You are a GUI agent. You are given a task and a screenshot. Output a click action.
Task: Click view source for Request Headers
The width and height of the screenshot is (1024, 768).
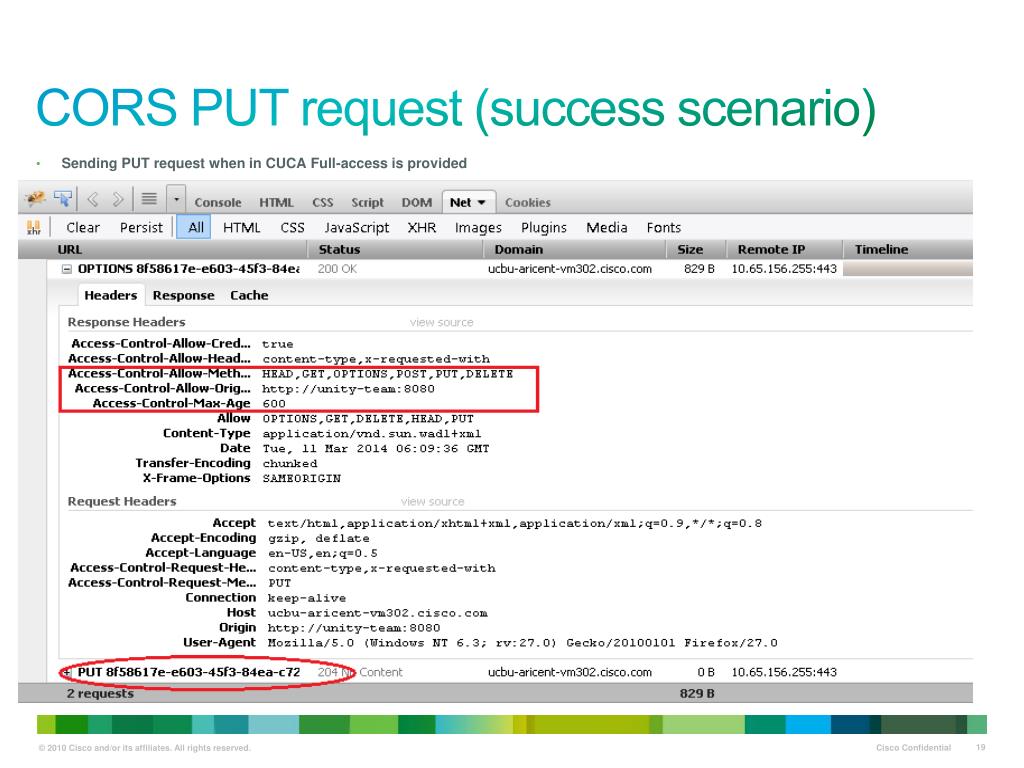click(432, 502)
